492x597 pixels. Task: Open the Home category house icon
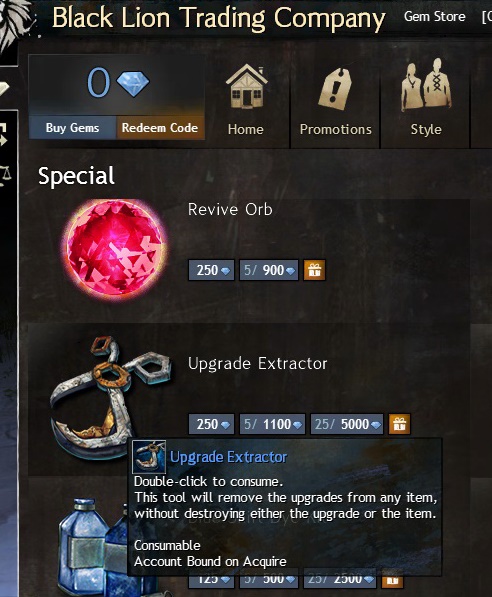click(246, 86)
